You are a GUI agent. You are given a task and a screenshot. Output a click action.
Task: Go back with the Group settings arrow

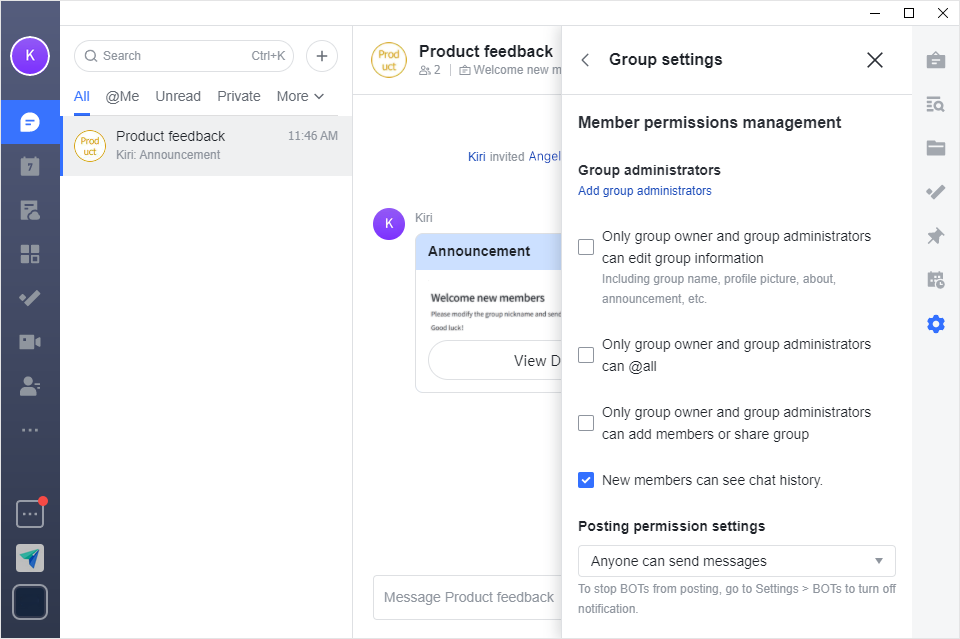[586, 60]
